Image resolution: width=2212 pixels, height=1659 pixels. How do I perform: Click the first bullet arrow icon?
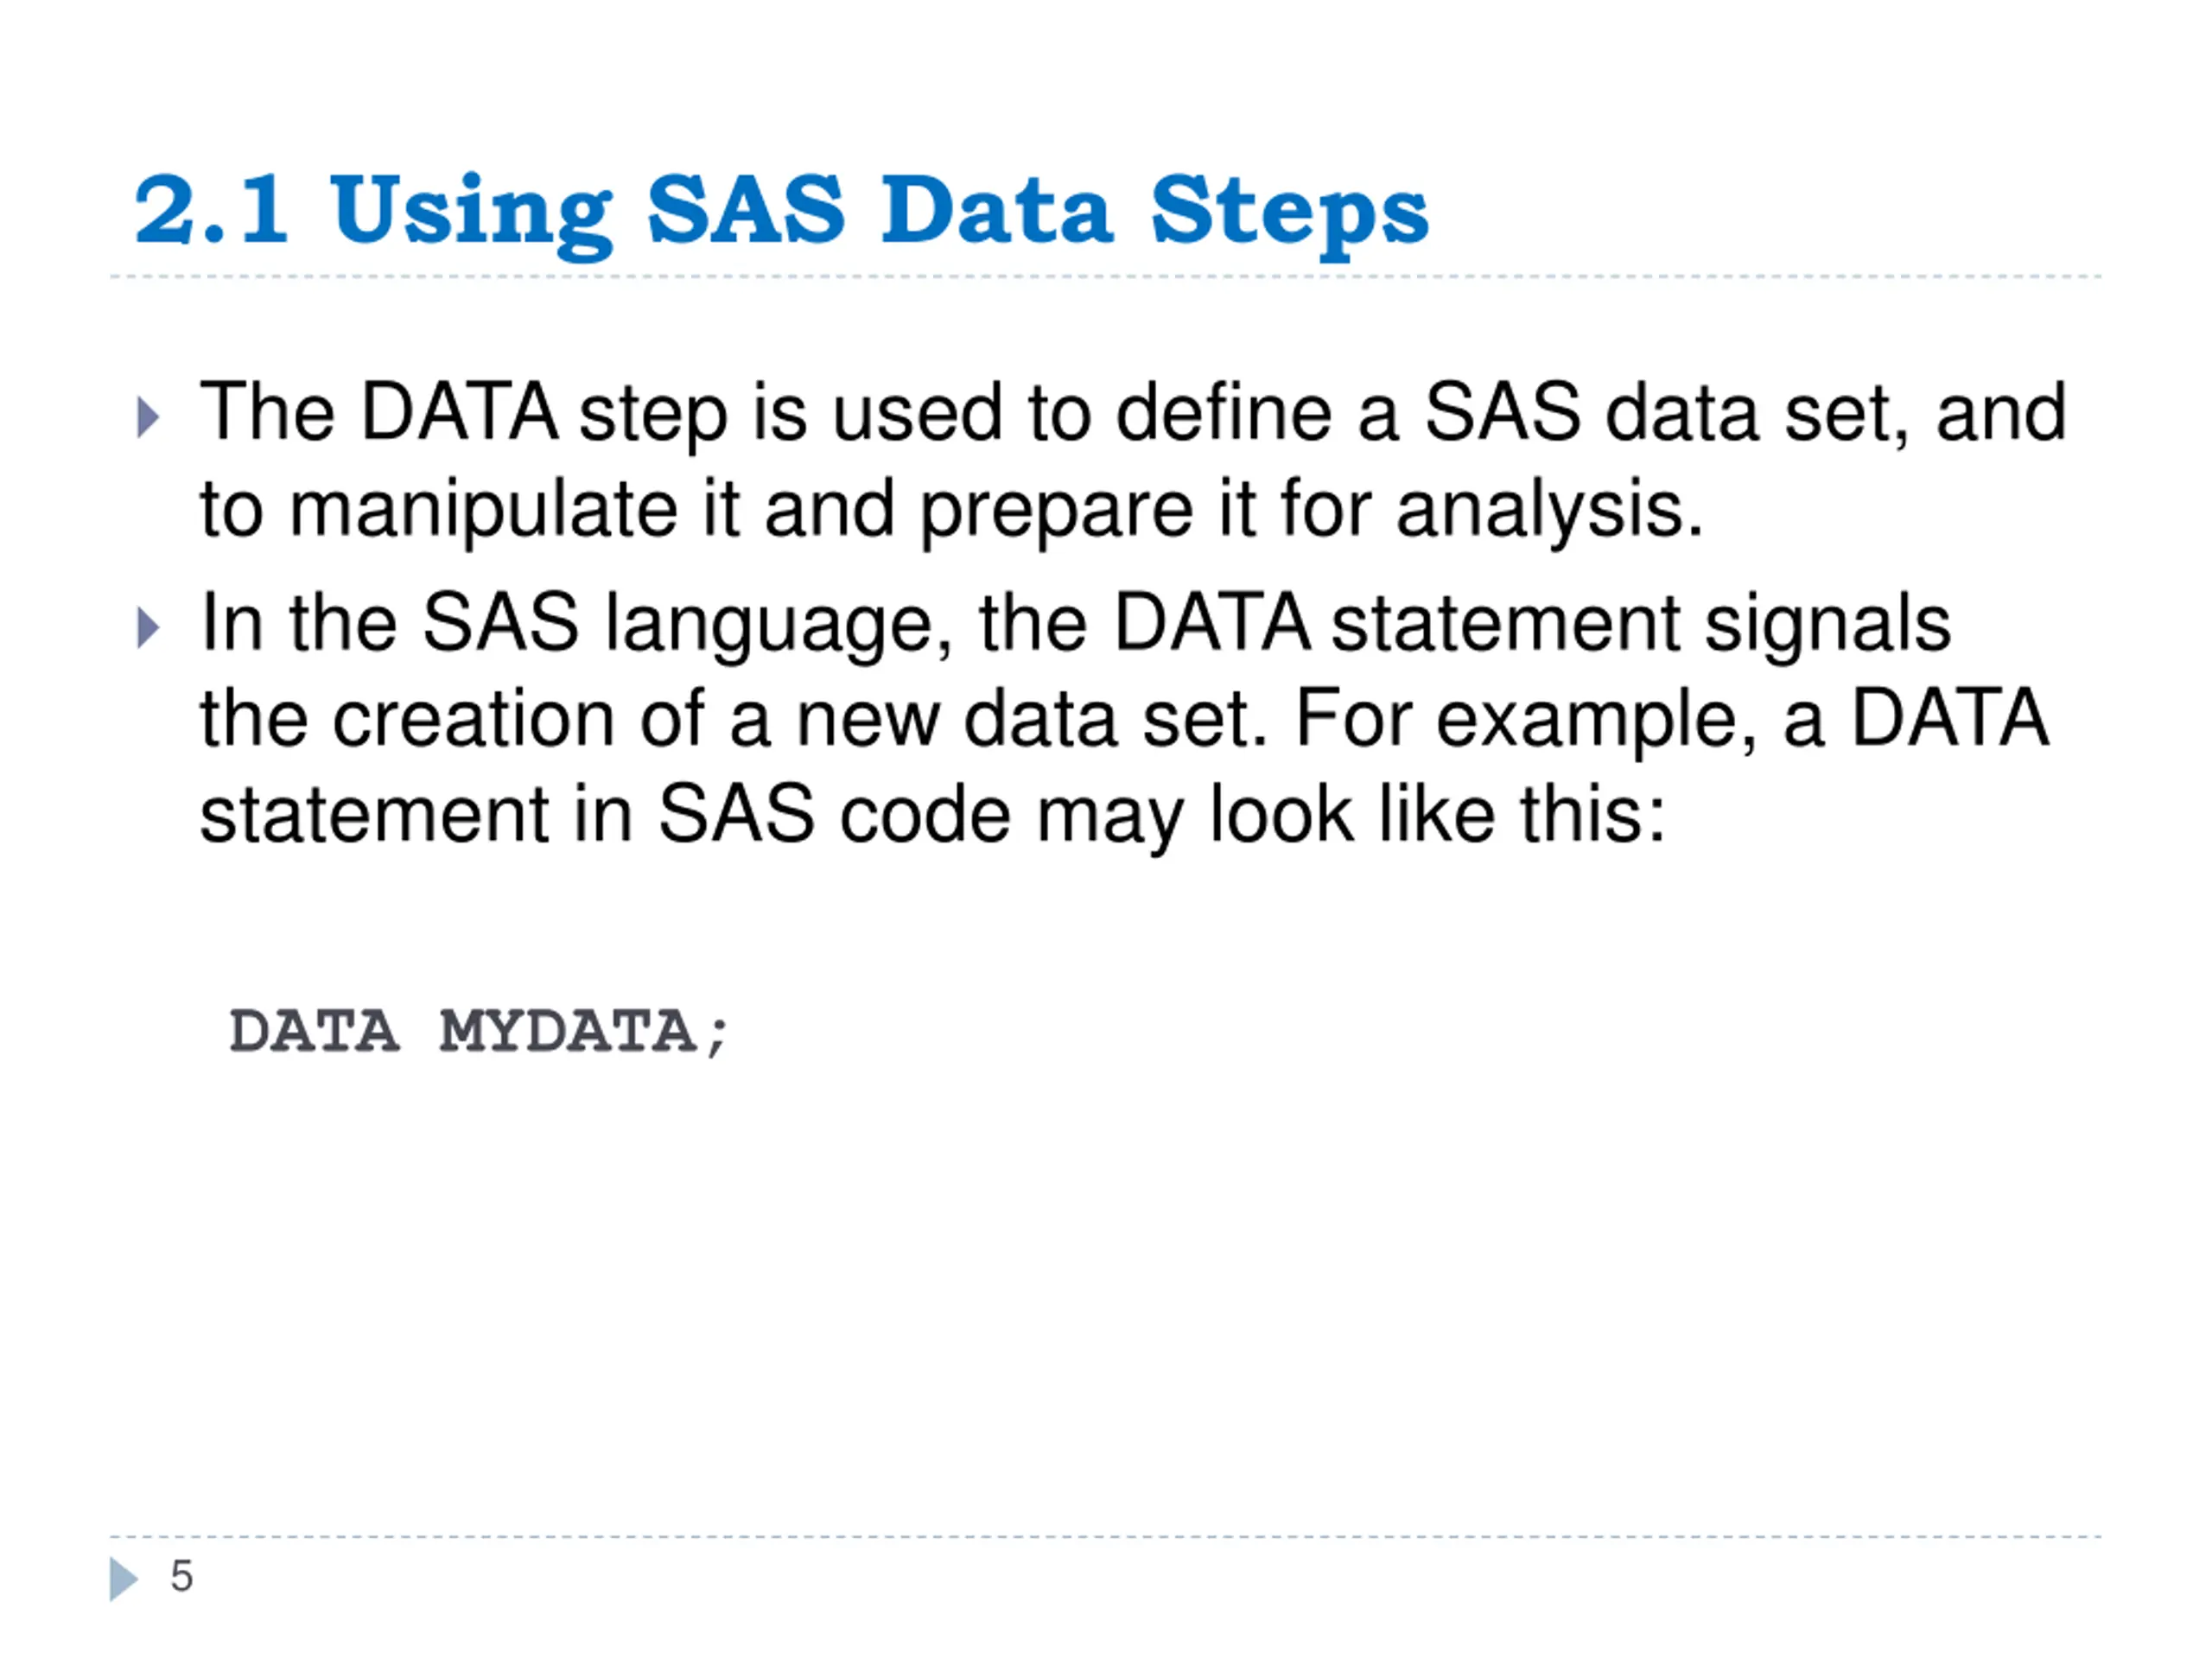148,417
